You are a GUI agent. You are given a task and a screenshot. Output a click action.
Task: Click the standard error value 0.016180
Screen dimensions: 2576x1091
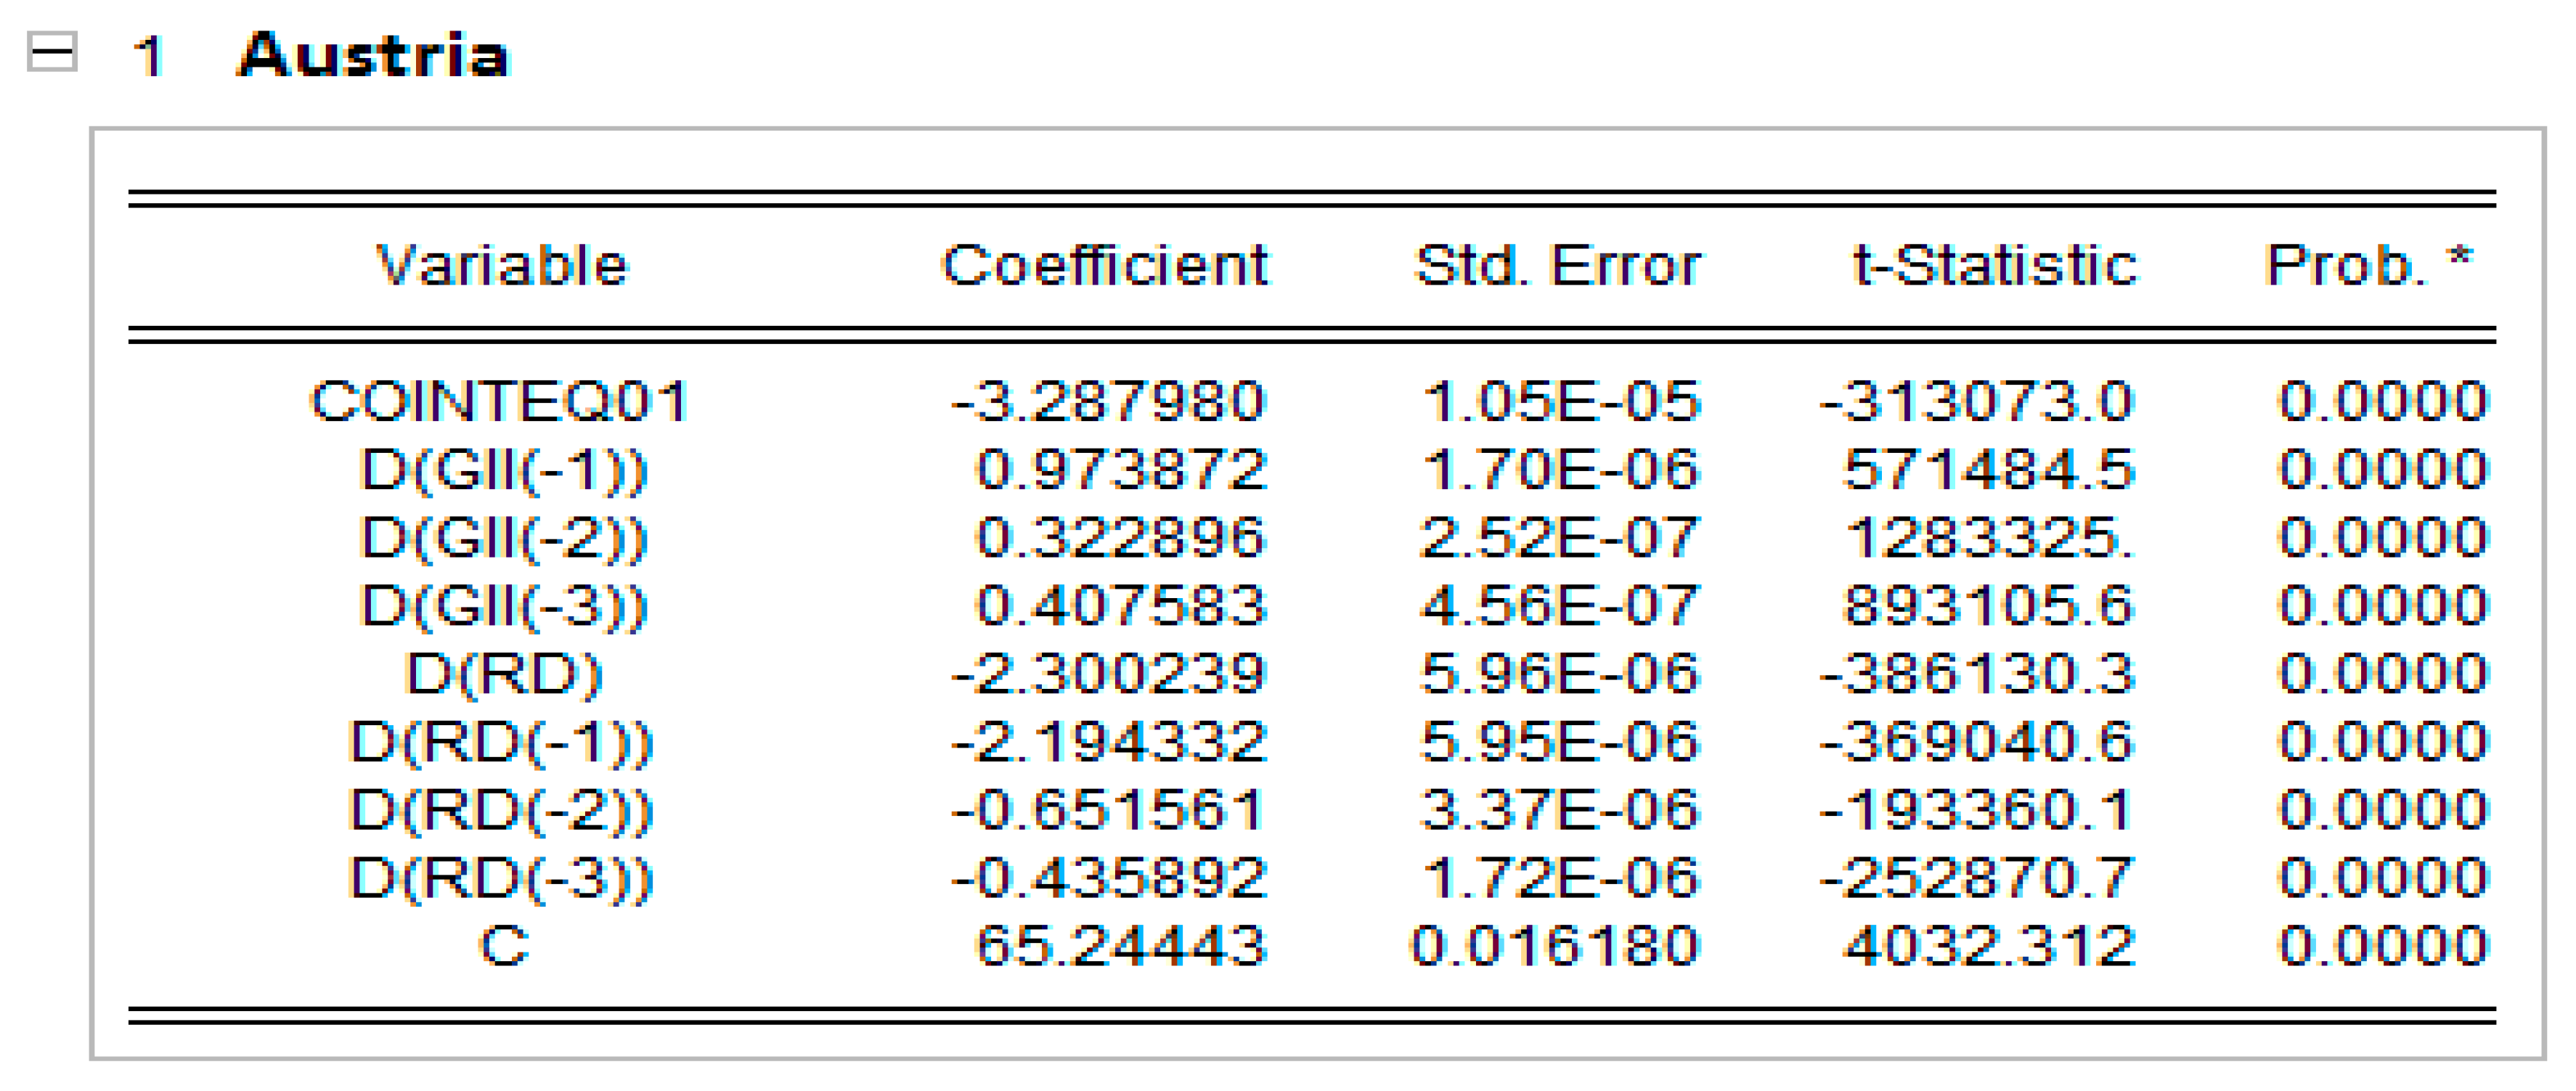click(1554, 946)
